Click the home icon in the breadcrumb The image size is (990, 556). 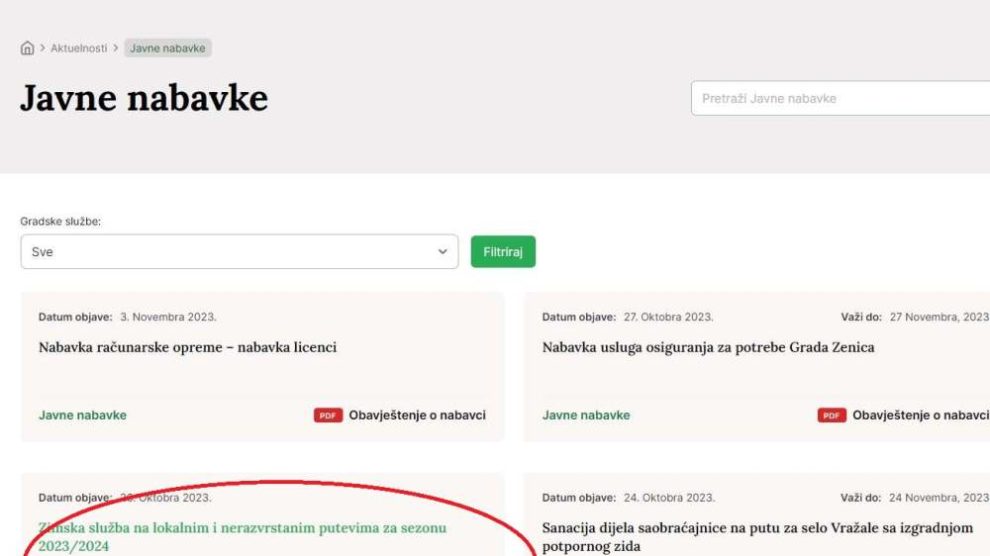click(27, 48)
